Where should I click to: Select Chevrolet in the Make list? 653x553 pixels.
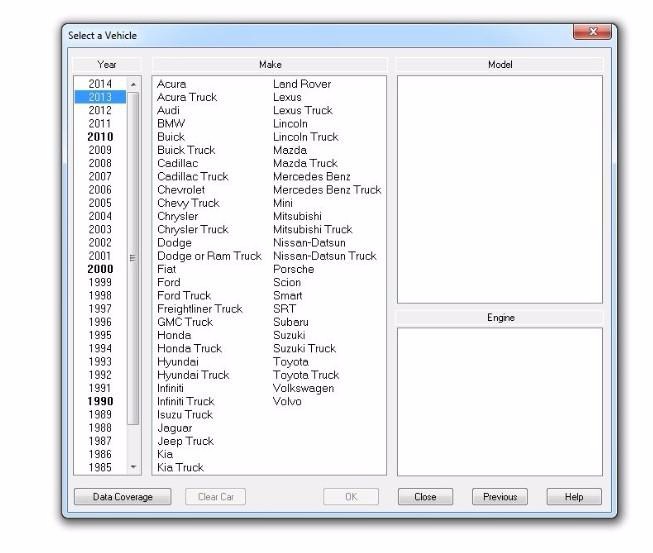tap(181, 190)
